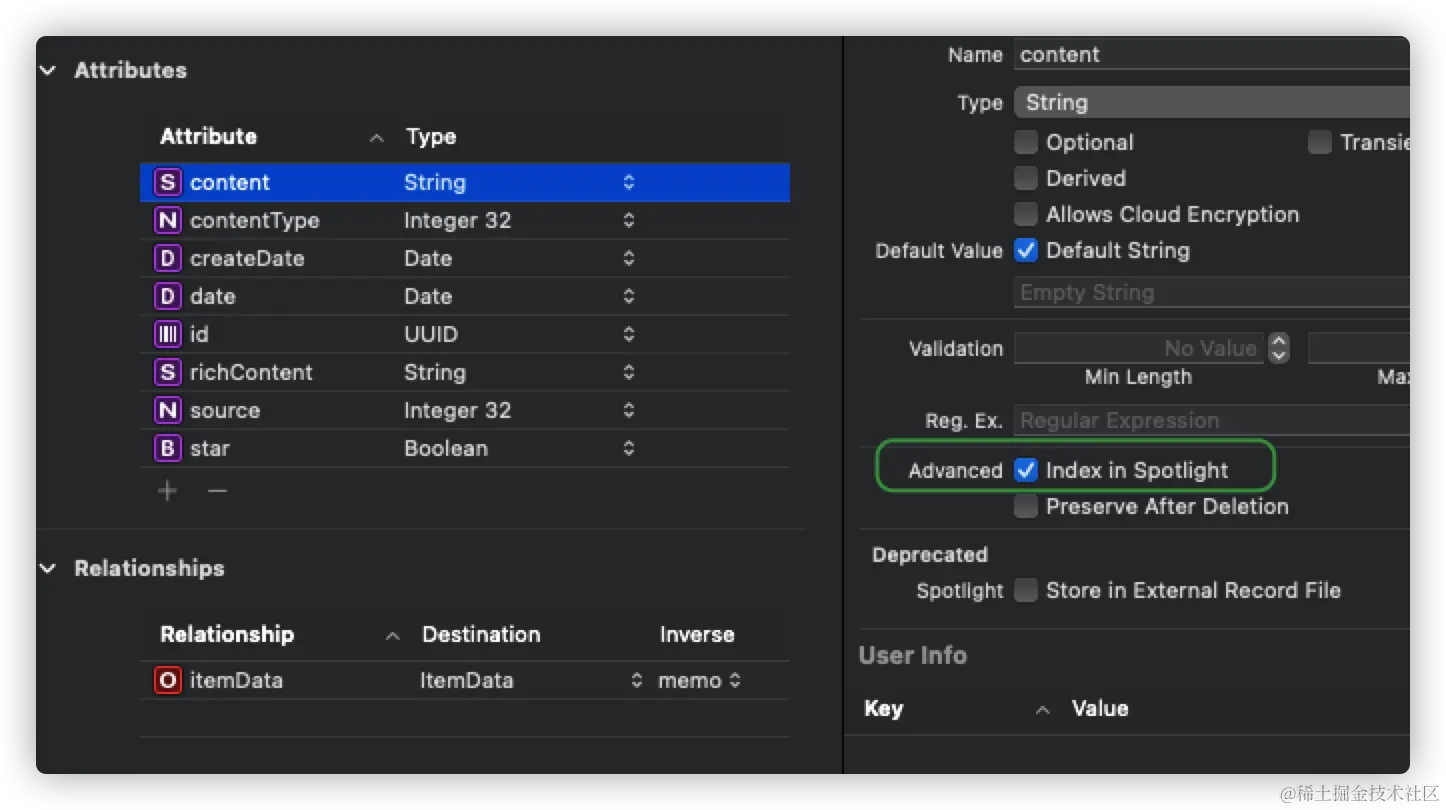
Task: Open the inspector Type String dropdown
Action: pyautogui.click(x=1212, y=102)
